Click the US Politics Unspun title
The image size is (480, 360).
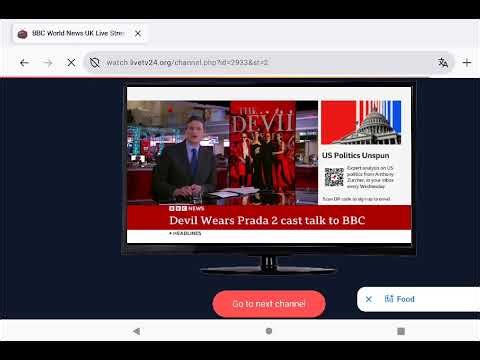point(355,156)
